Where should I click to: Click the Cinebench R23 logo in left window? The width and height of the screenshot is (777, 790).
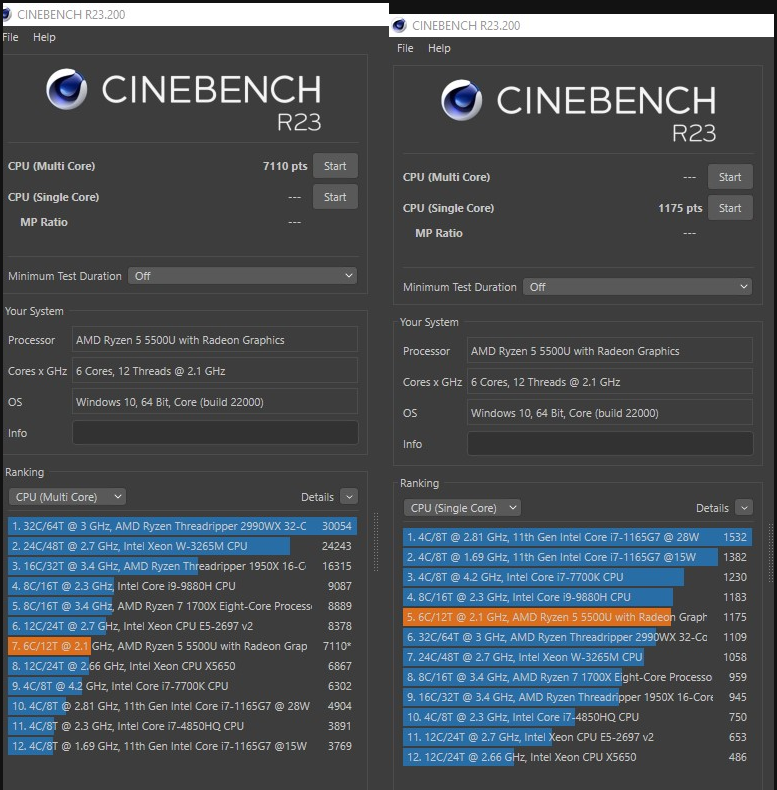tap(183, 100)
